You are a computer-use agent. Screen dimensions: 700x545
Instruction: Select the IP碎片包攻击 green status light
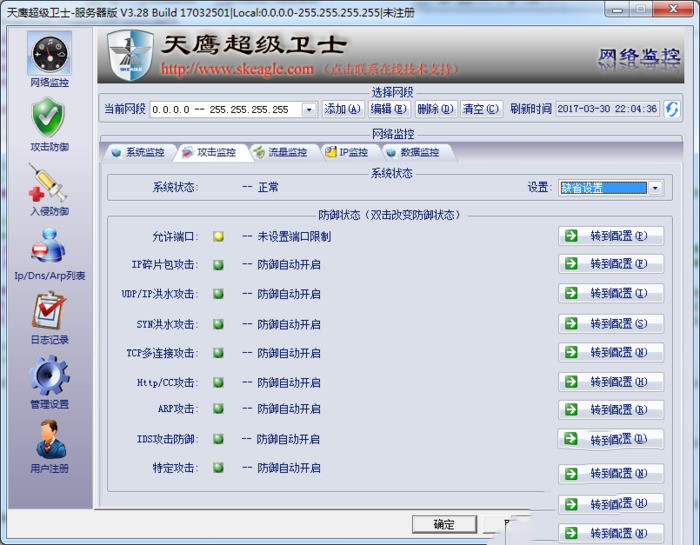(218, 265)
